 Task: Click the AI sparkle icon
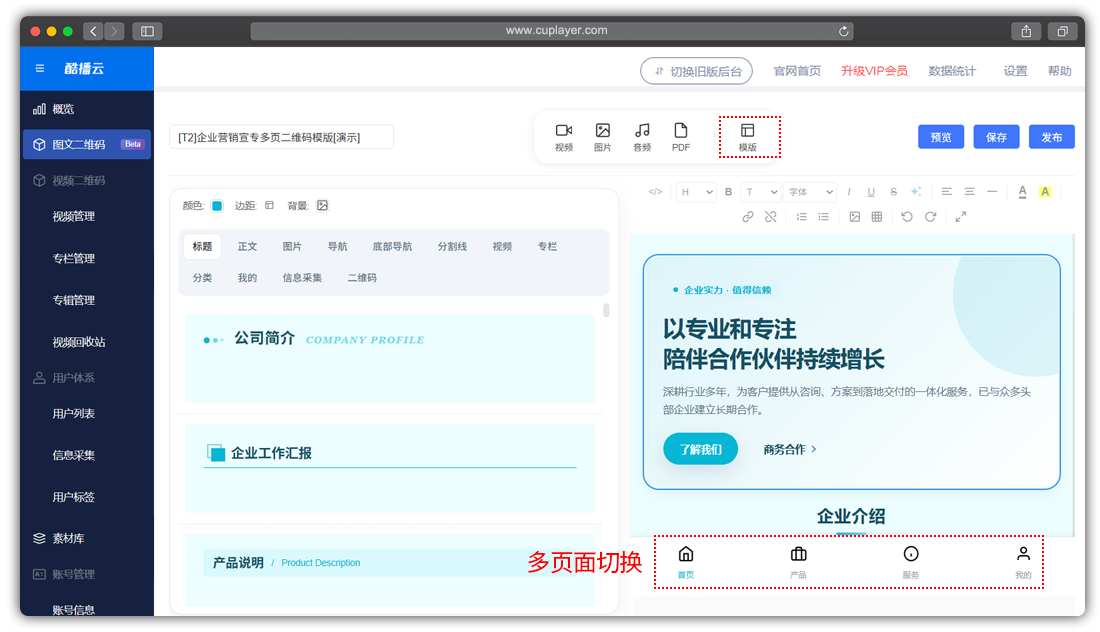(916, 191)
